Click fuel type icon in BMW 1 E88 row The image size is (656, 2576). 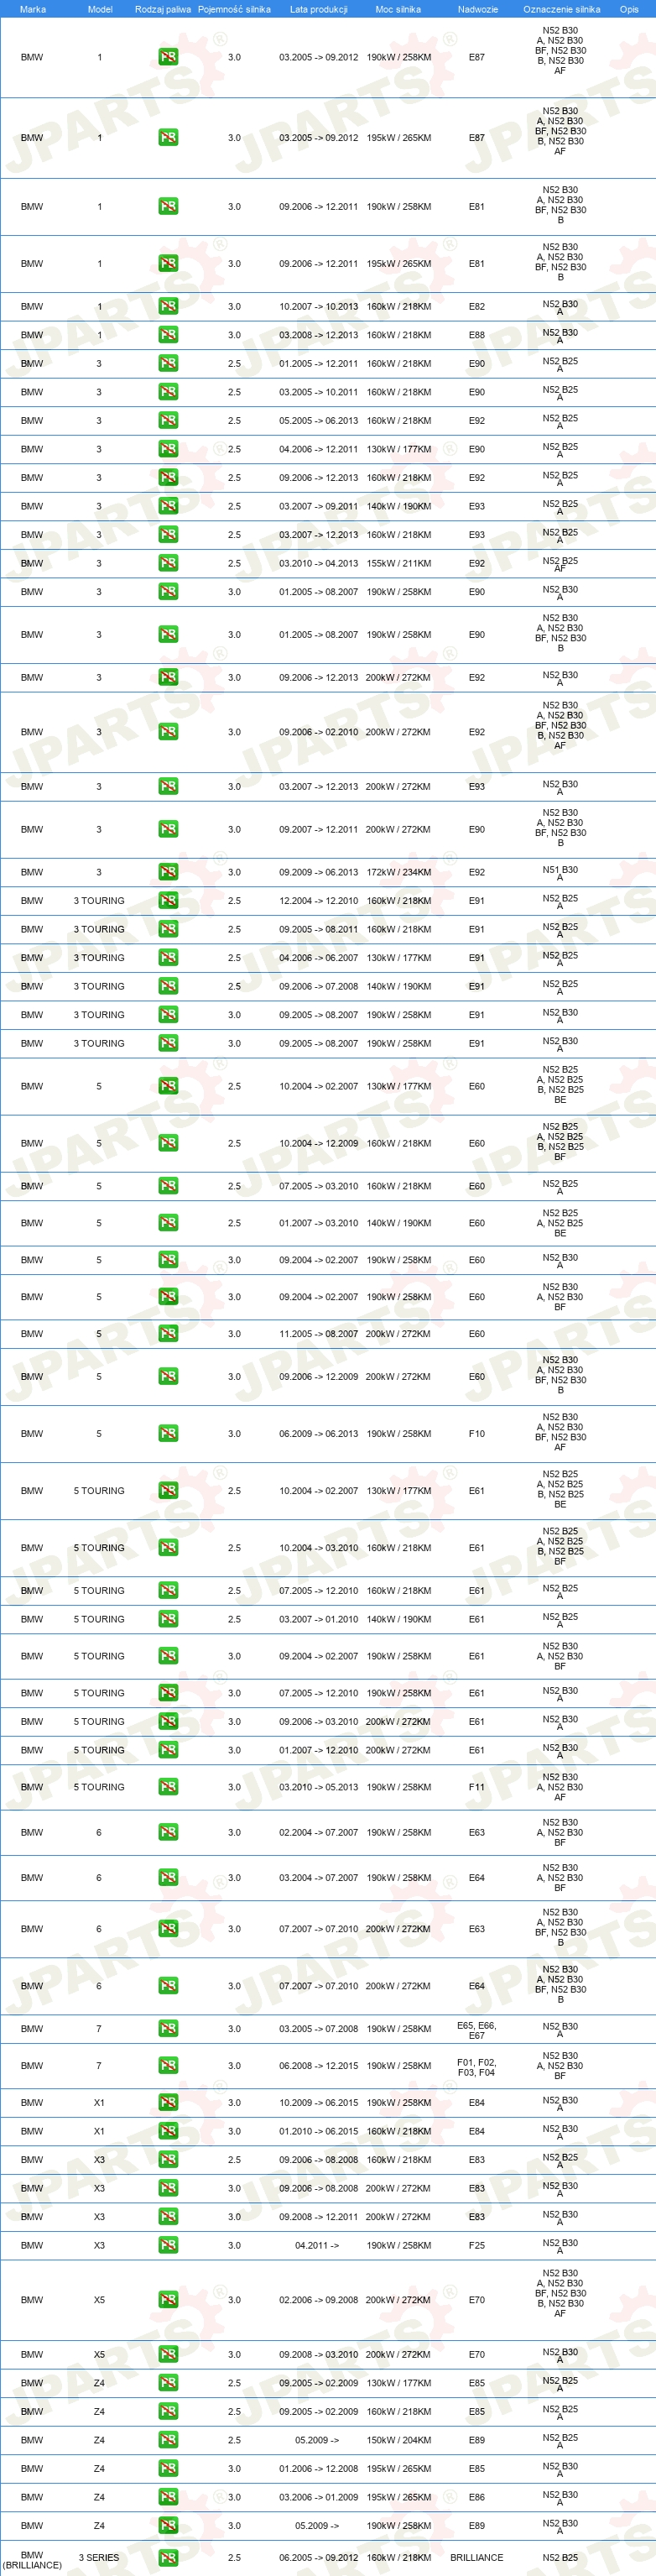[x=168, y=335]
